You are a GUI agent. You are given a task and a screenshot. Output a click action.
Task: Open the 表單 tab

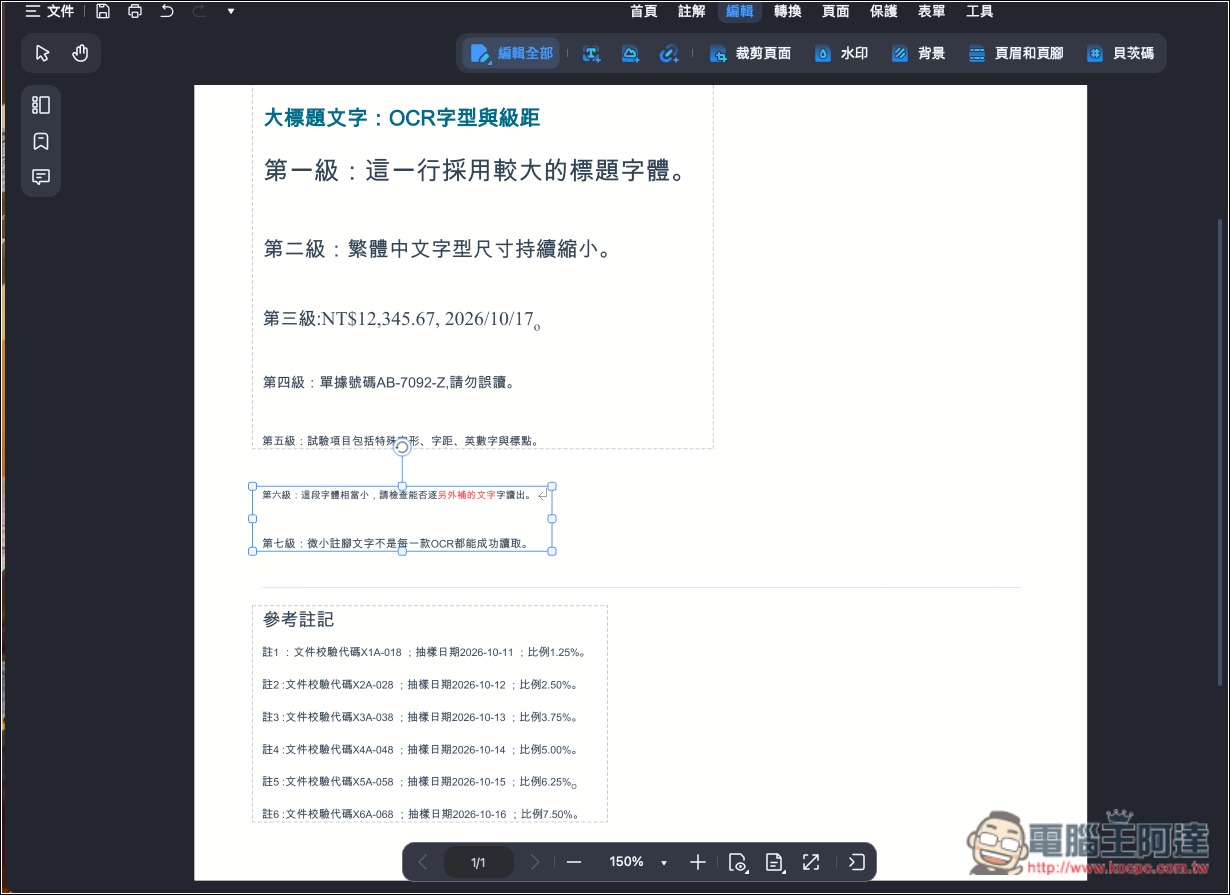932,11
